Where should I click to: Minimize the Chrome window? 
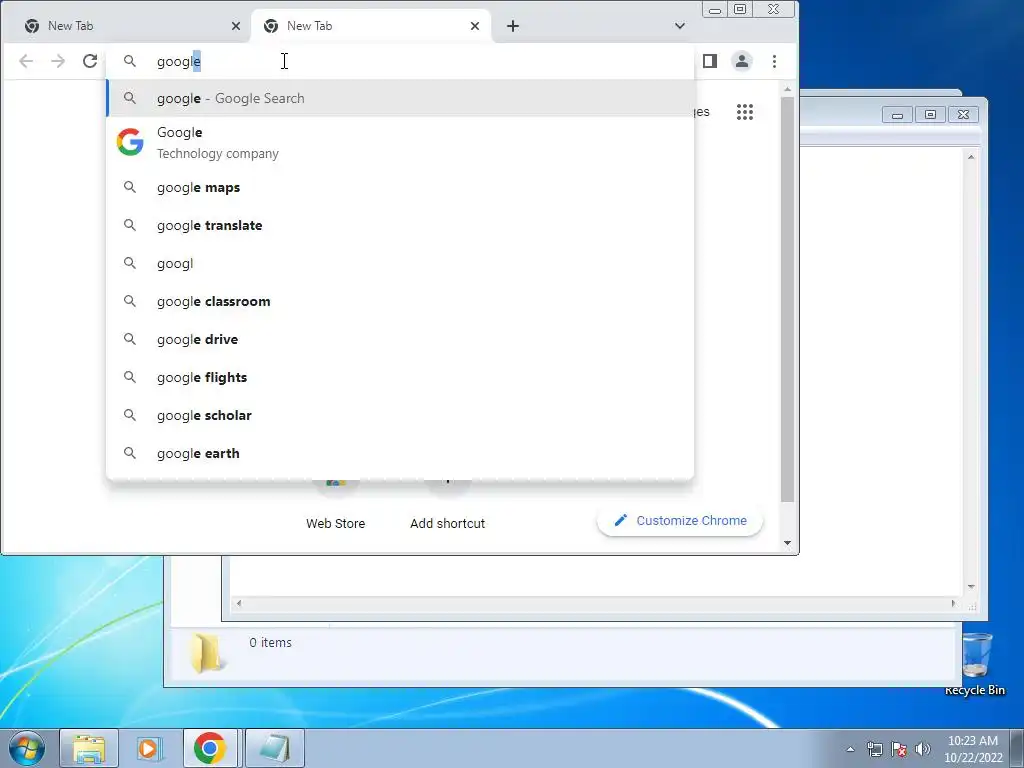point(715,10)
